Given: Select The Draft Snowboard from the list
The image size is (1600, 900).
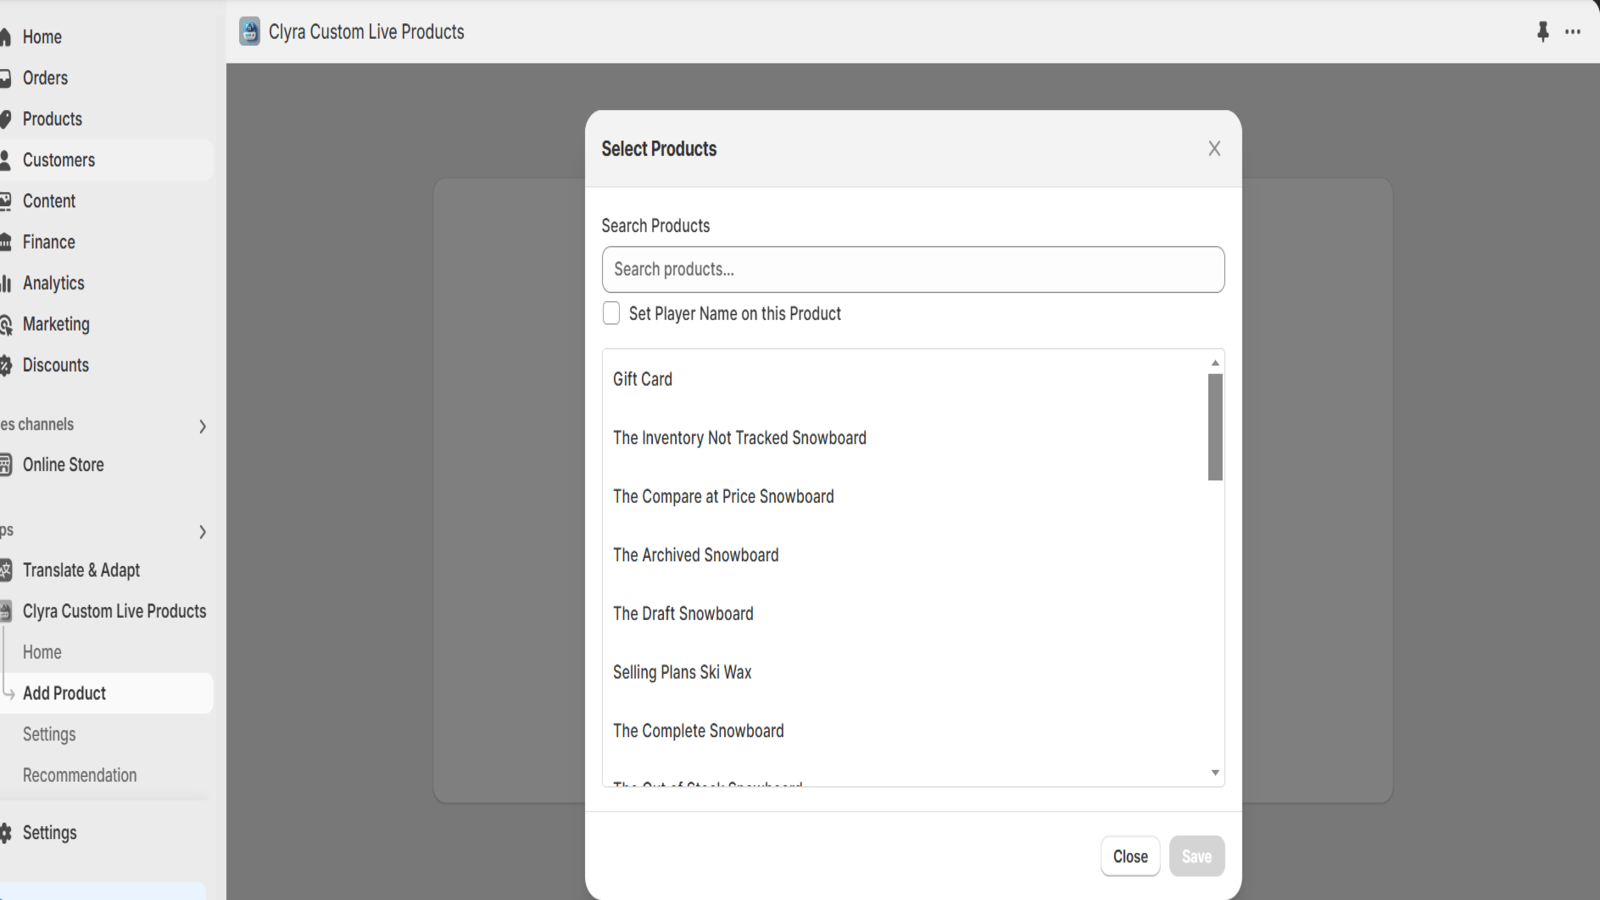Looking at the screenshot, I should 683,613.
